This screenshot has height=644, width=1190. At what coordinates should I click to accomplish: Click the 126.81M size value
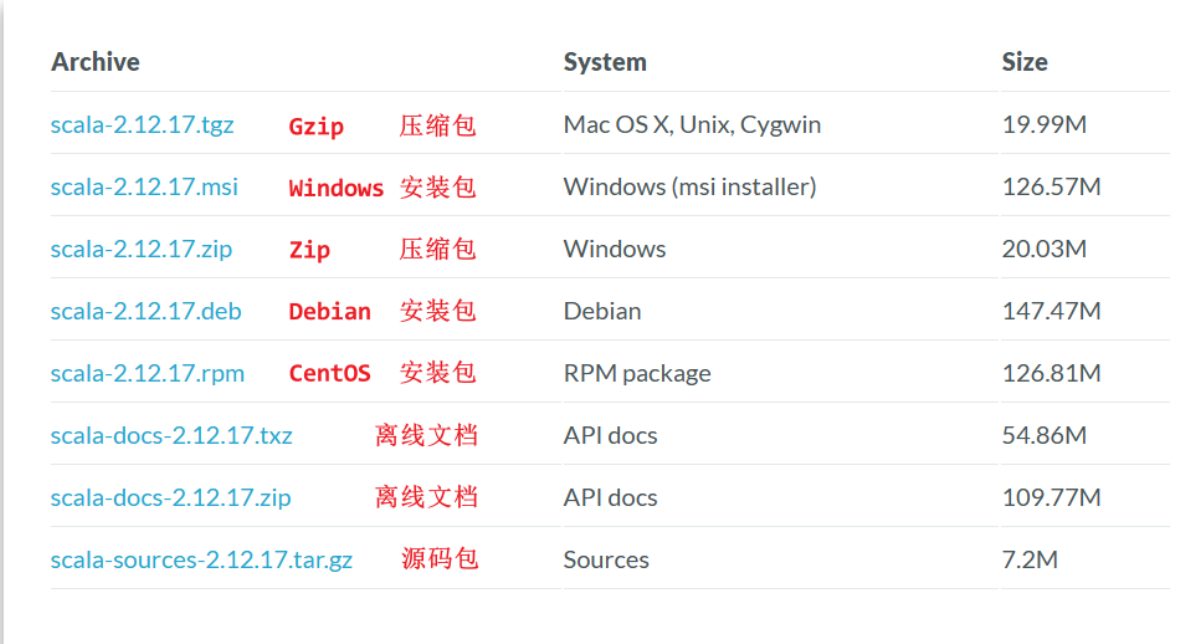[x=1052, y=373]
